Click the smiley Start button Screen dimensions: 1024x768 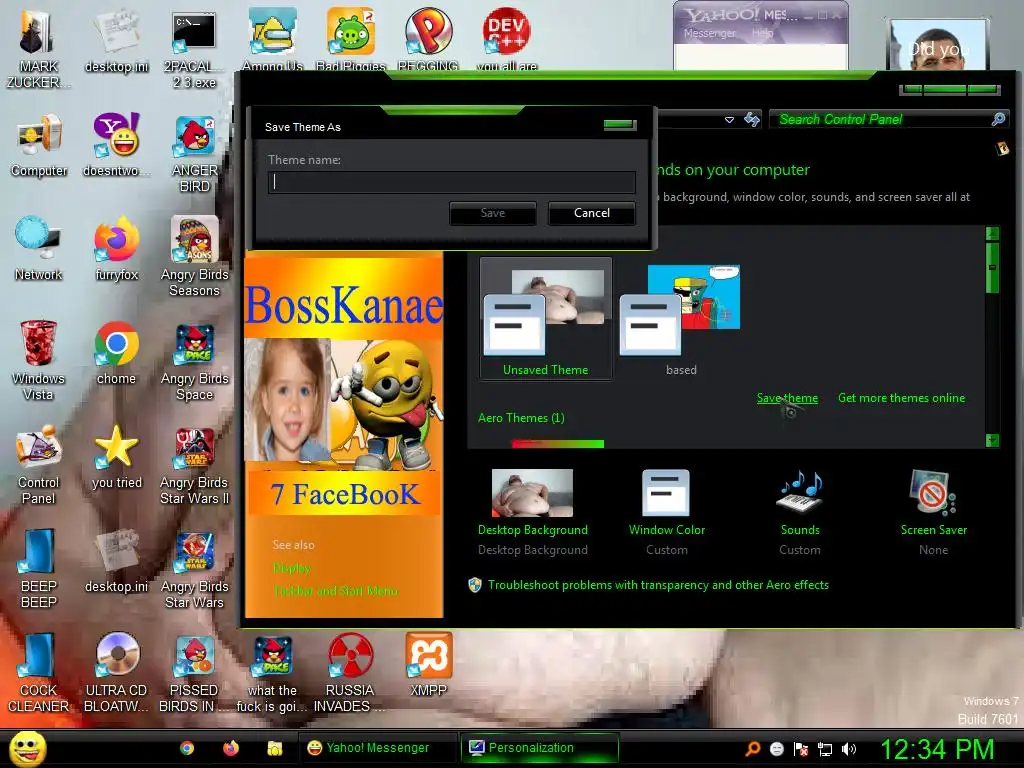[x=27, y=748]
